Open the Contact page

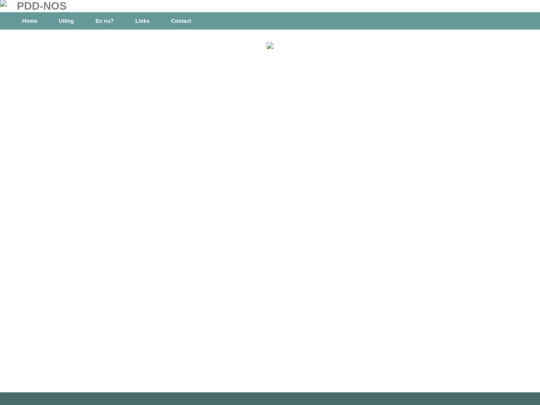[x=181, y=21]
